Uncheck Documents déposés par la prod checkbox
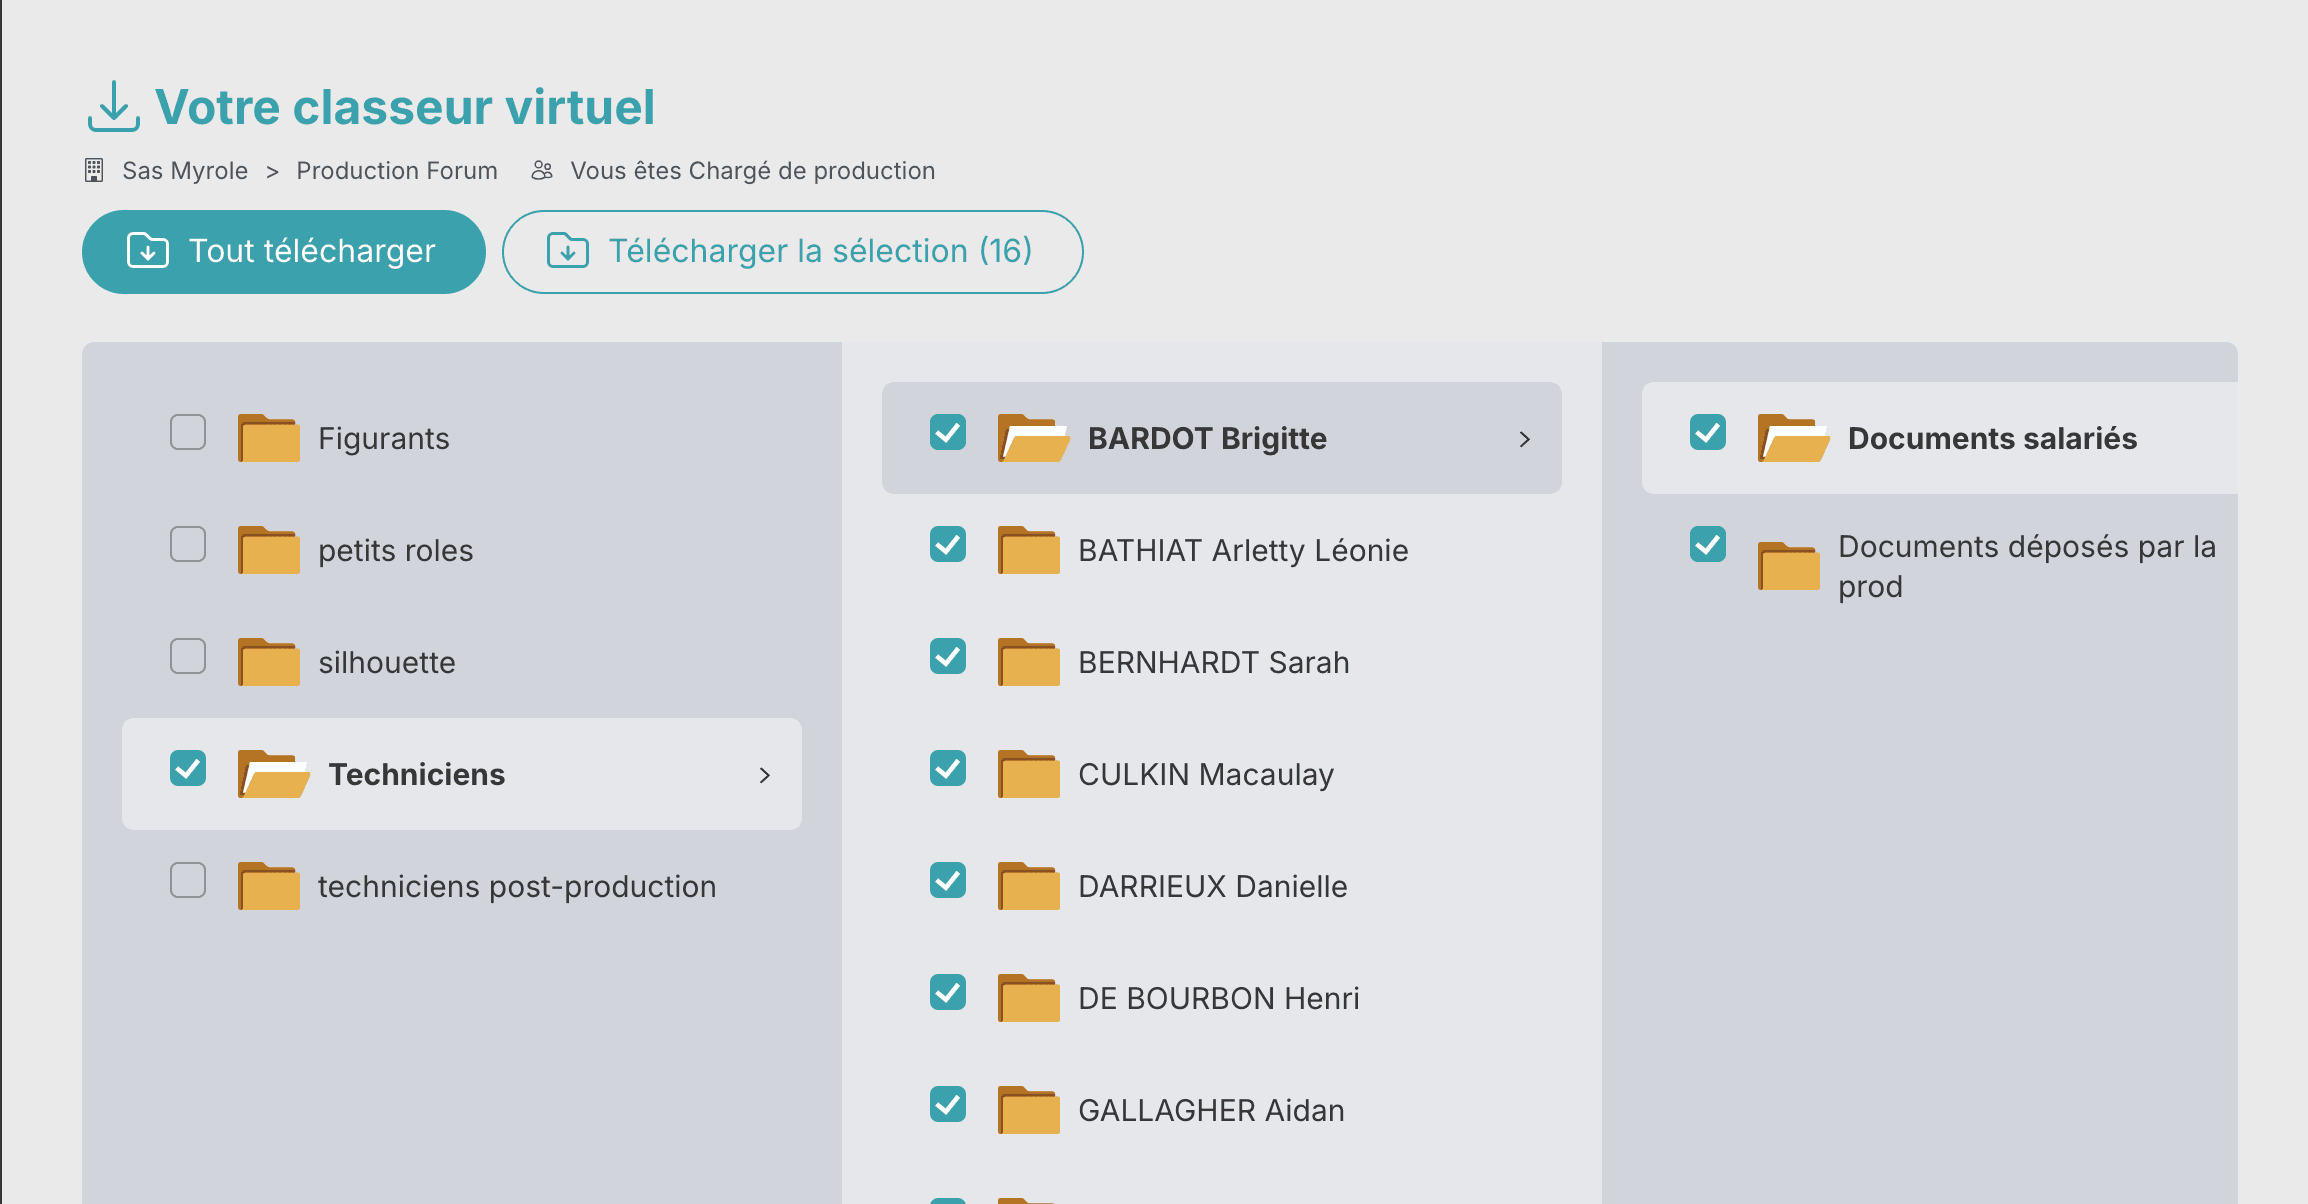This screenshot has height=1204, width=2308. pos(1708,545)
